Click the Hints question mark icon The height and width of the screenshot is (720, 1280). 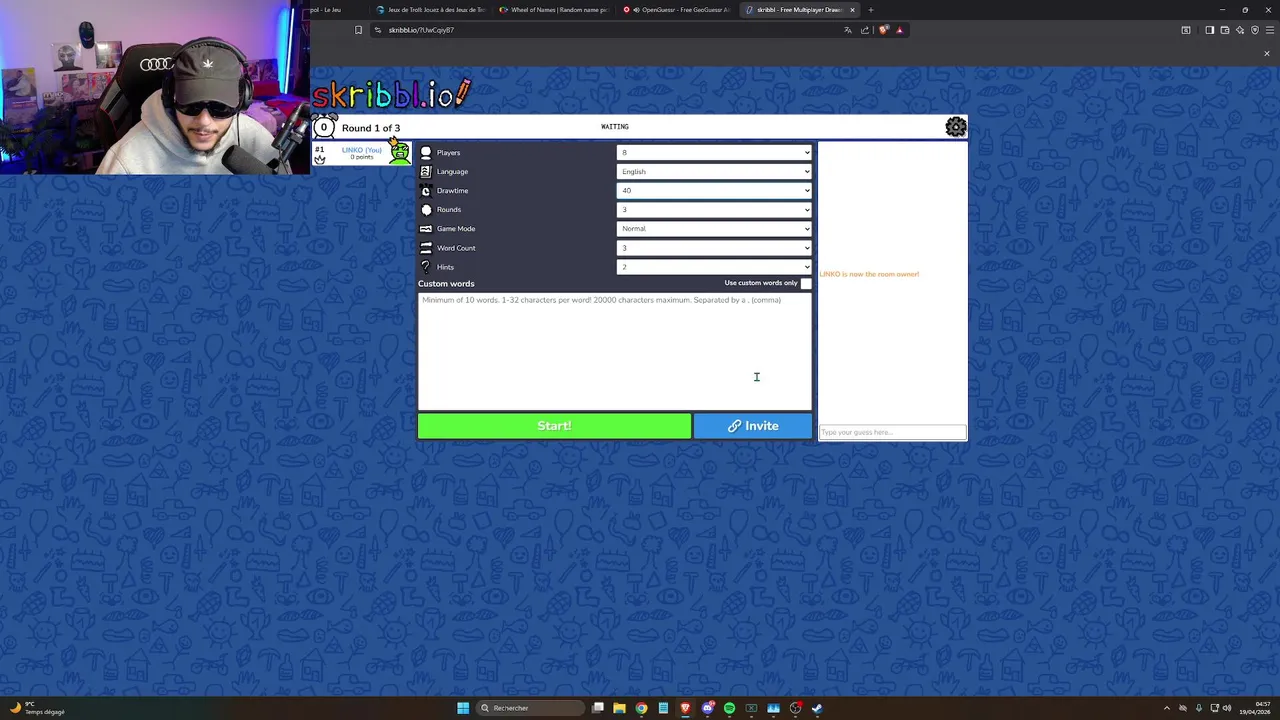426,267
